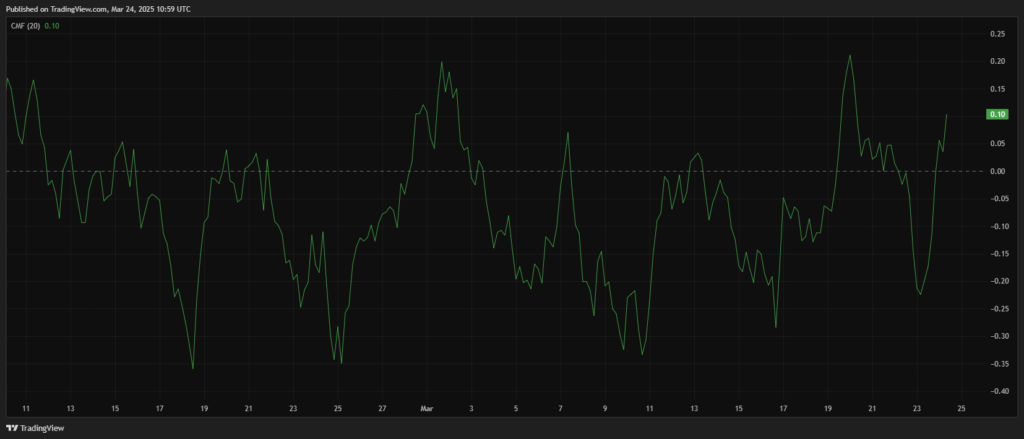
Task: Click the 9 date label on the time axis
Action: 605,409
